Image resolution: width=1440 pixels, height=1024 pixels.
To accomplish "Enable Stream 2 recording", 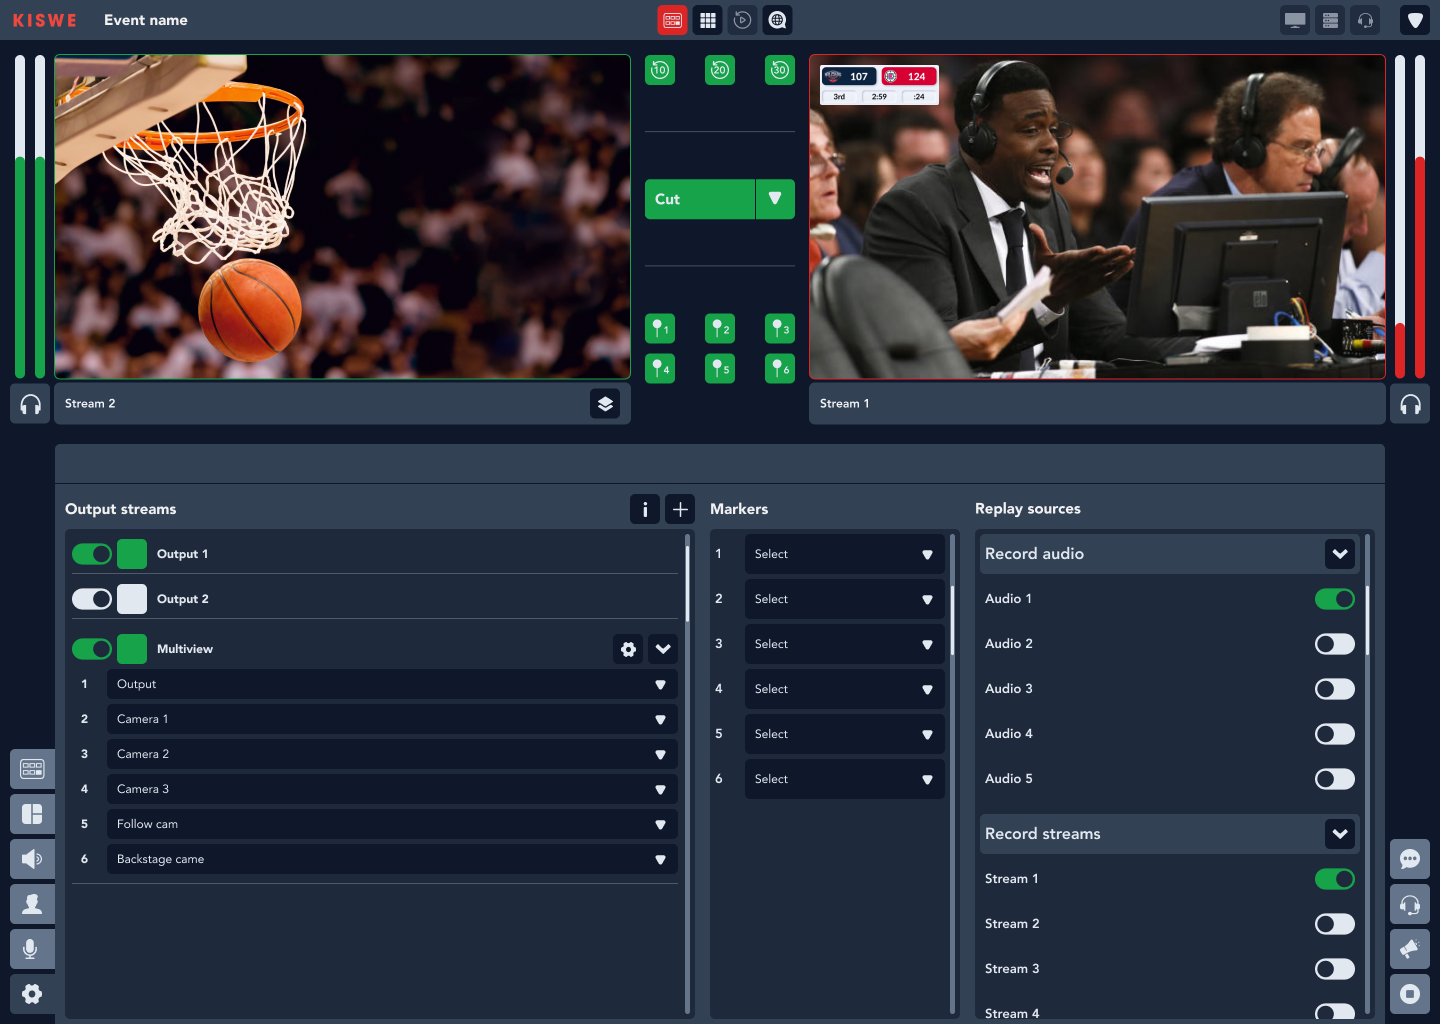I will (x=1335, y=924).
